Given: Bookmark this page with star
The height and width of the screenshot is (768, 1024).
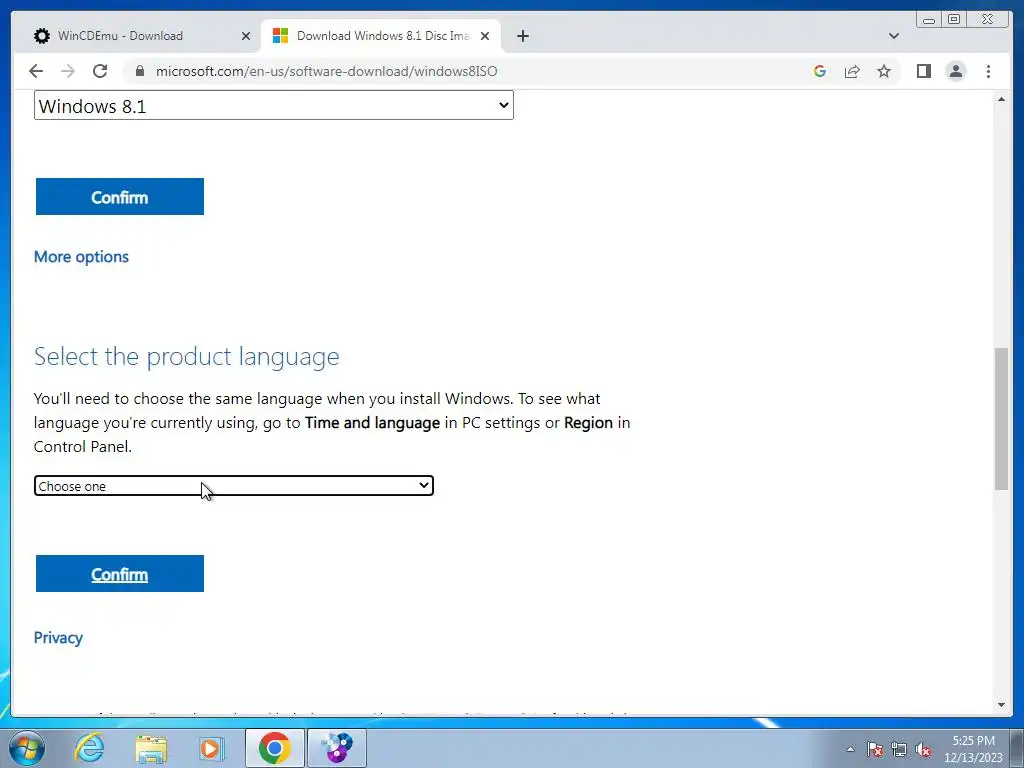Looking at the screenshot, I should [884, 71].
